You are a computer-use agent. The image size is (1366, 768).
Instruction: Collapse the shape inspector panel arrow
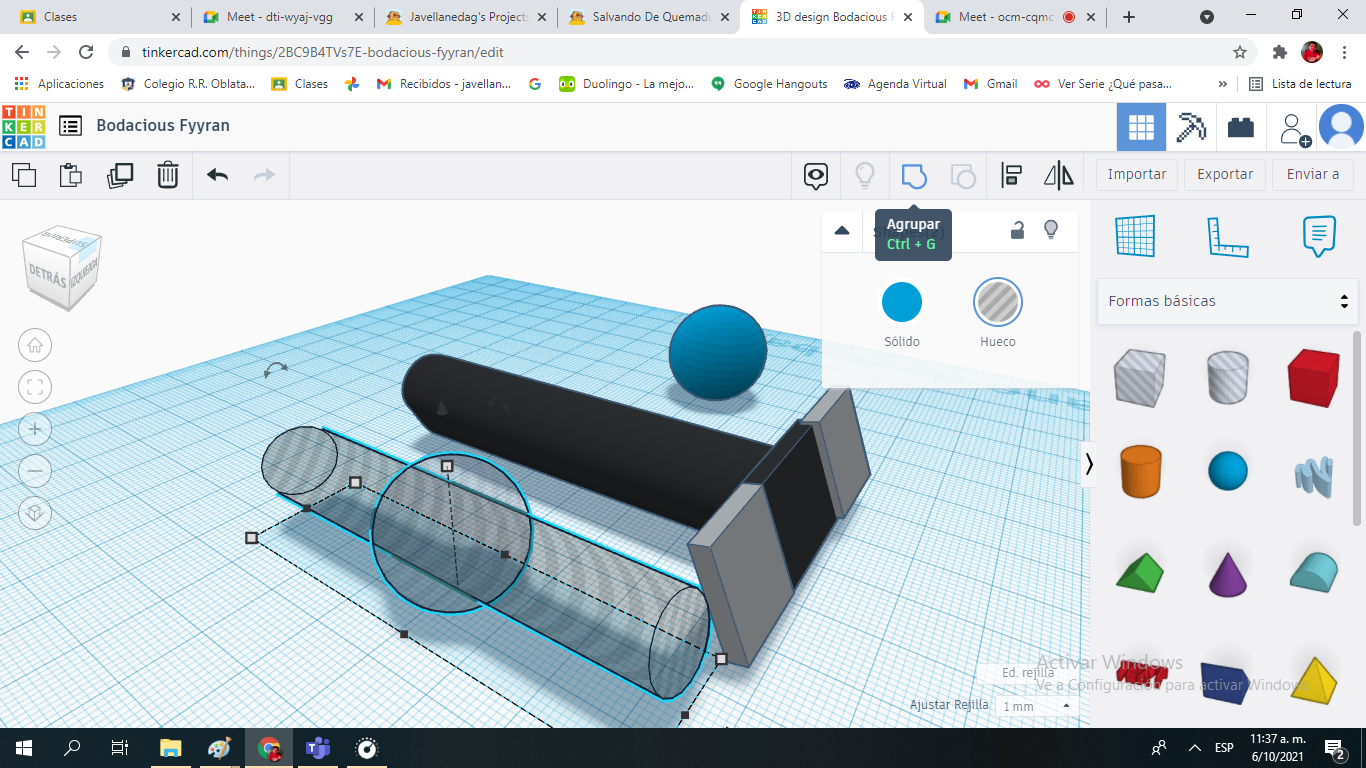click(x=842, y=230)
